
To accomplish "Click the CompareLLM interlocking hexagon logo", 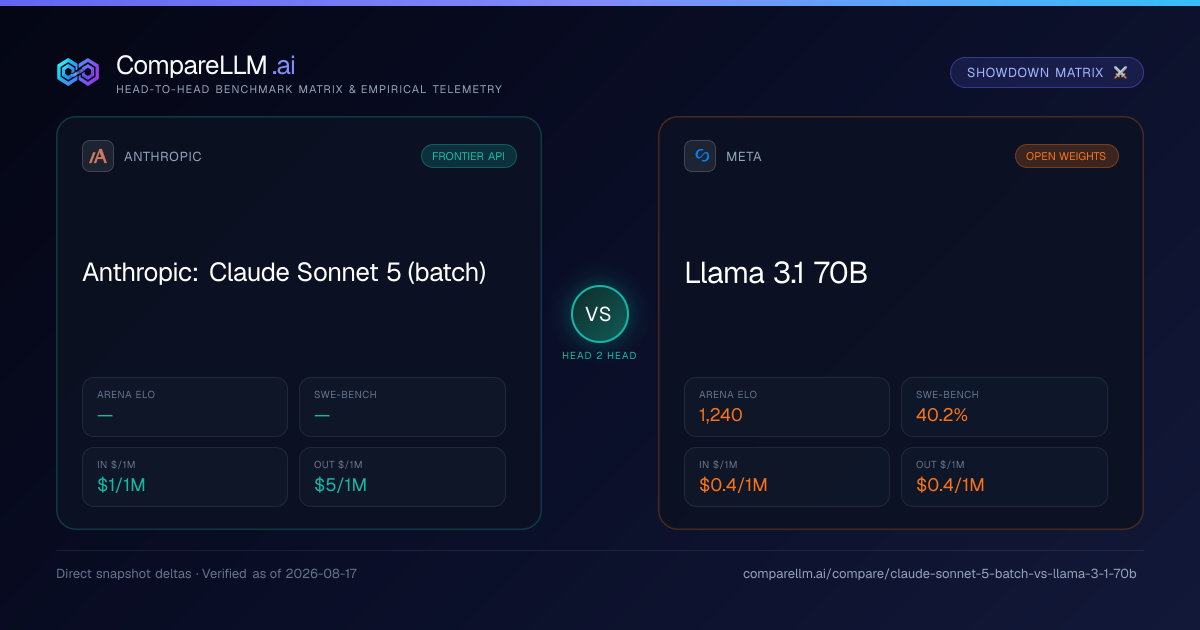I will pyautogui.click(x=78, y=72).
